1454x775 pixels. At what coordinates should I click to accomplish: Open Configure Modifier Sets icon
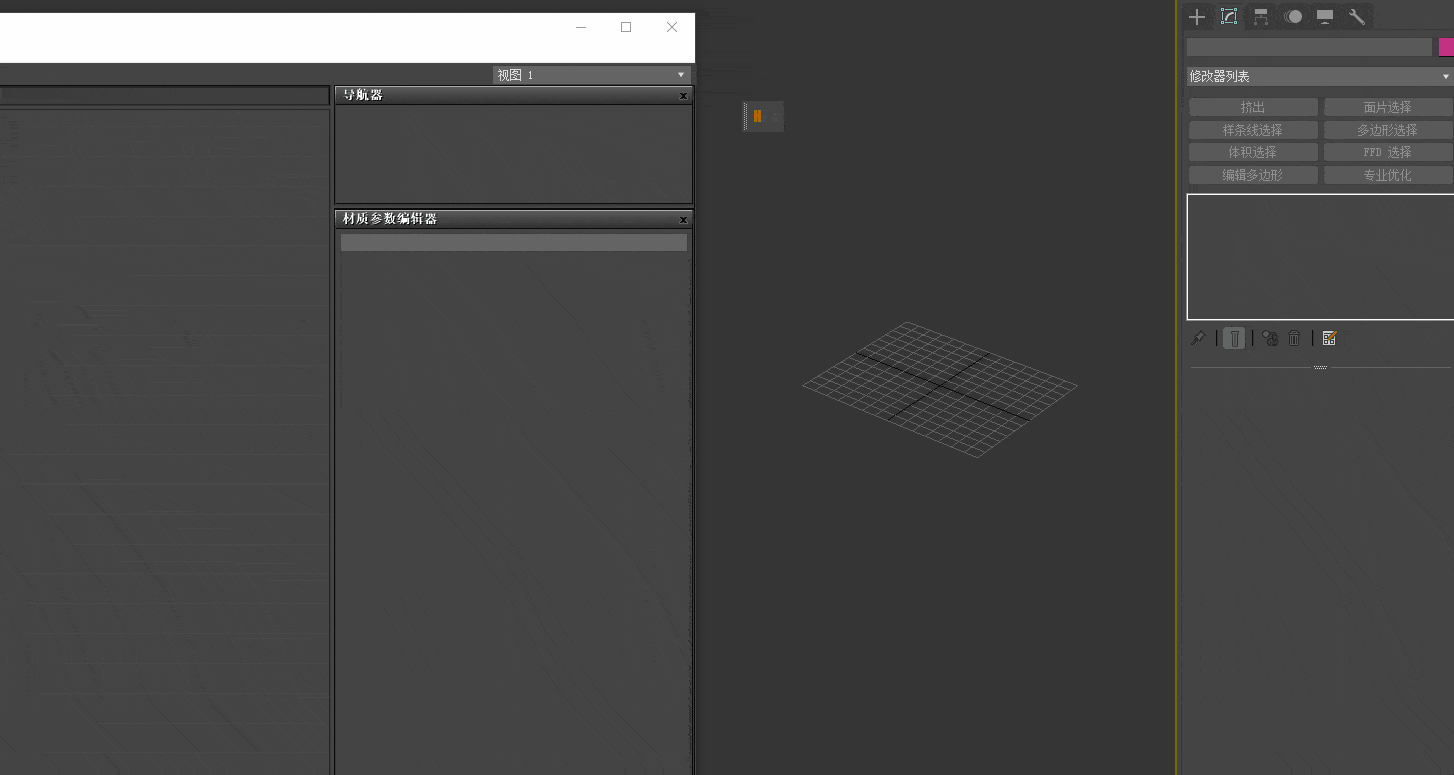(1329, 339)
